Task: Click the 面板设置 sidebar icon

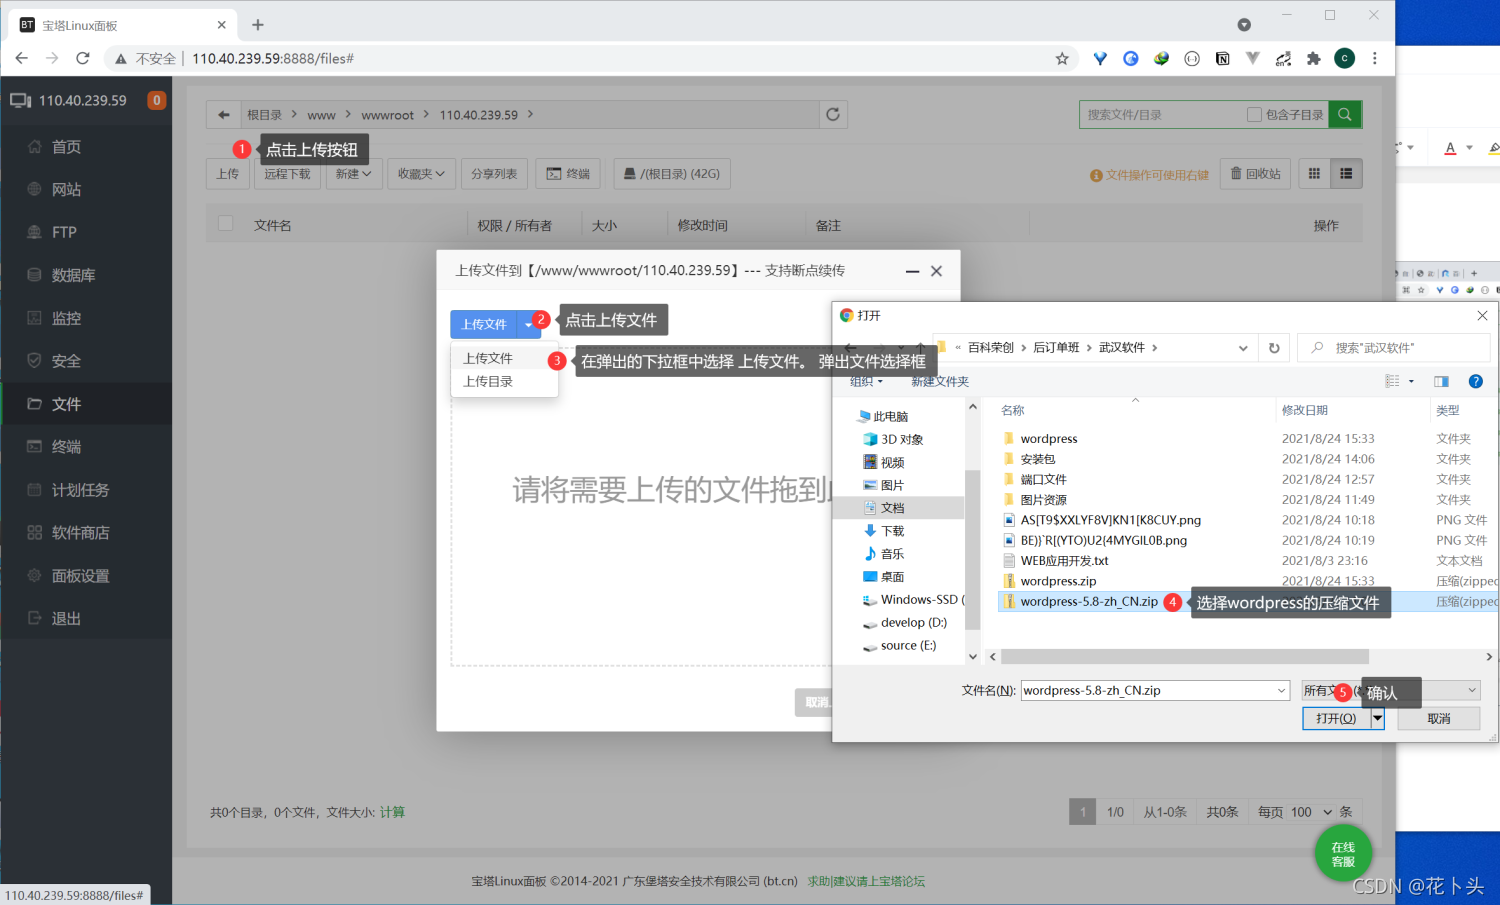Action: coord(34,576)
